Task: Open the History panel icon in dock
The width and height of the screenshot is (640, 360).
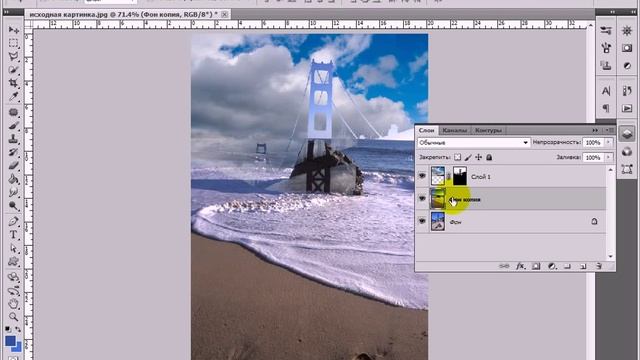Action: [627, 91]
